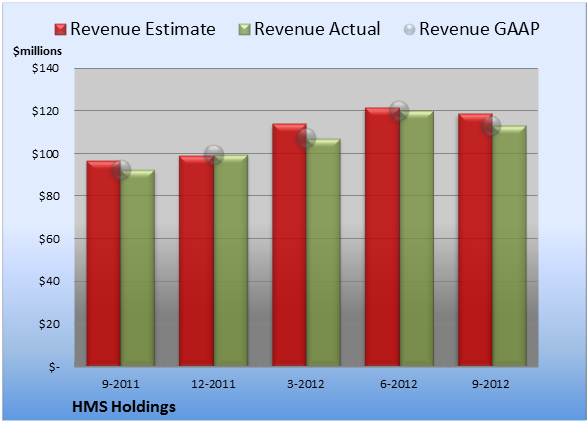Click the GAAP sphere marker for 9-2011

point(121,170)
